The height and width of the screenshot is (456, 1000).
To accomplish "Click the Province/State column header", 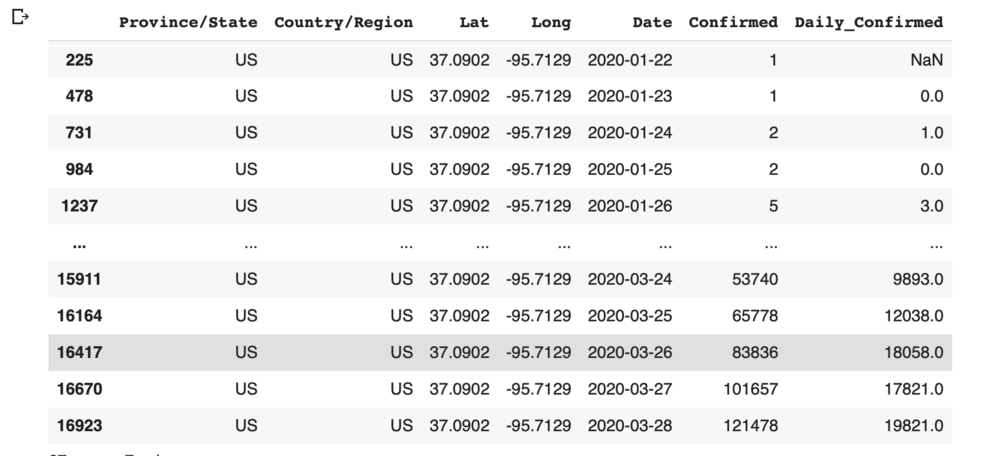I will pos(188,22).
